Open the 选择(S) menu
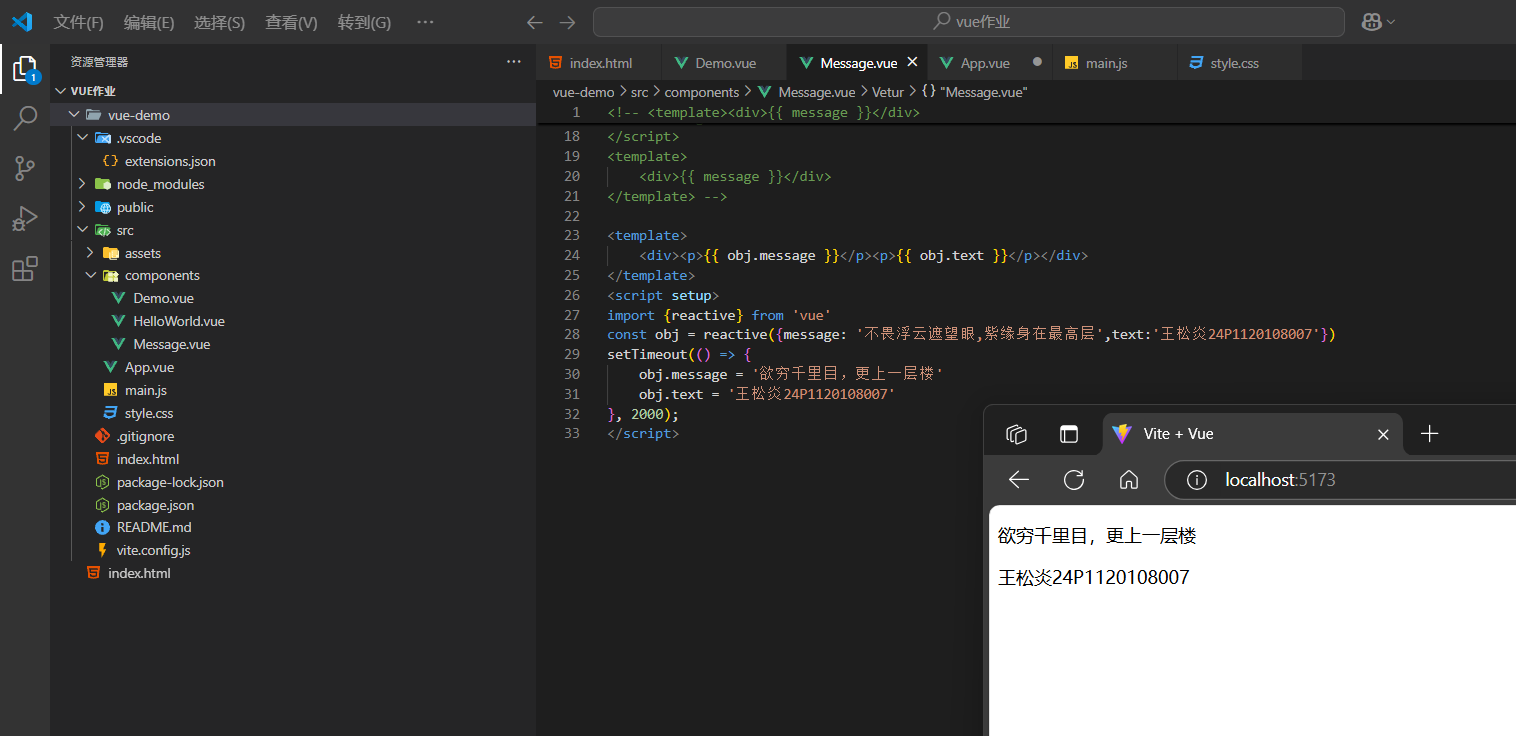Viewport: 1516px width, 736px height. tap(220, 22)
